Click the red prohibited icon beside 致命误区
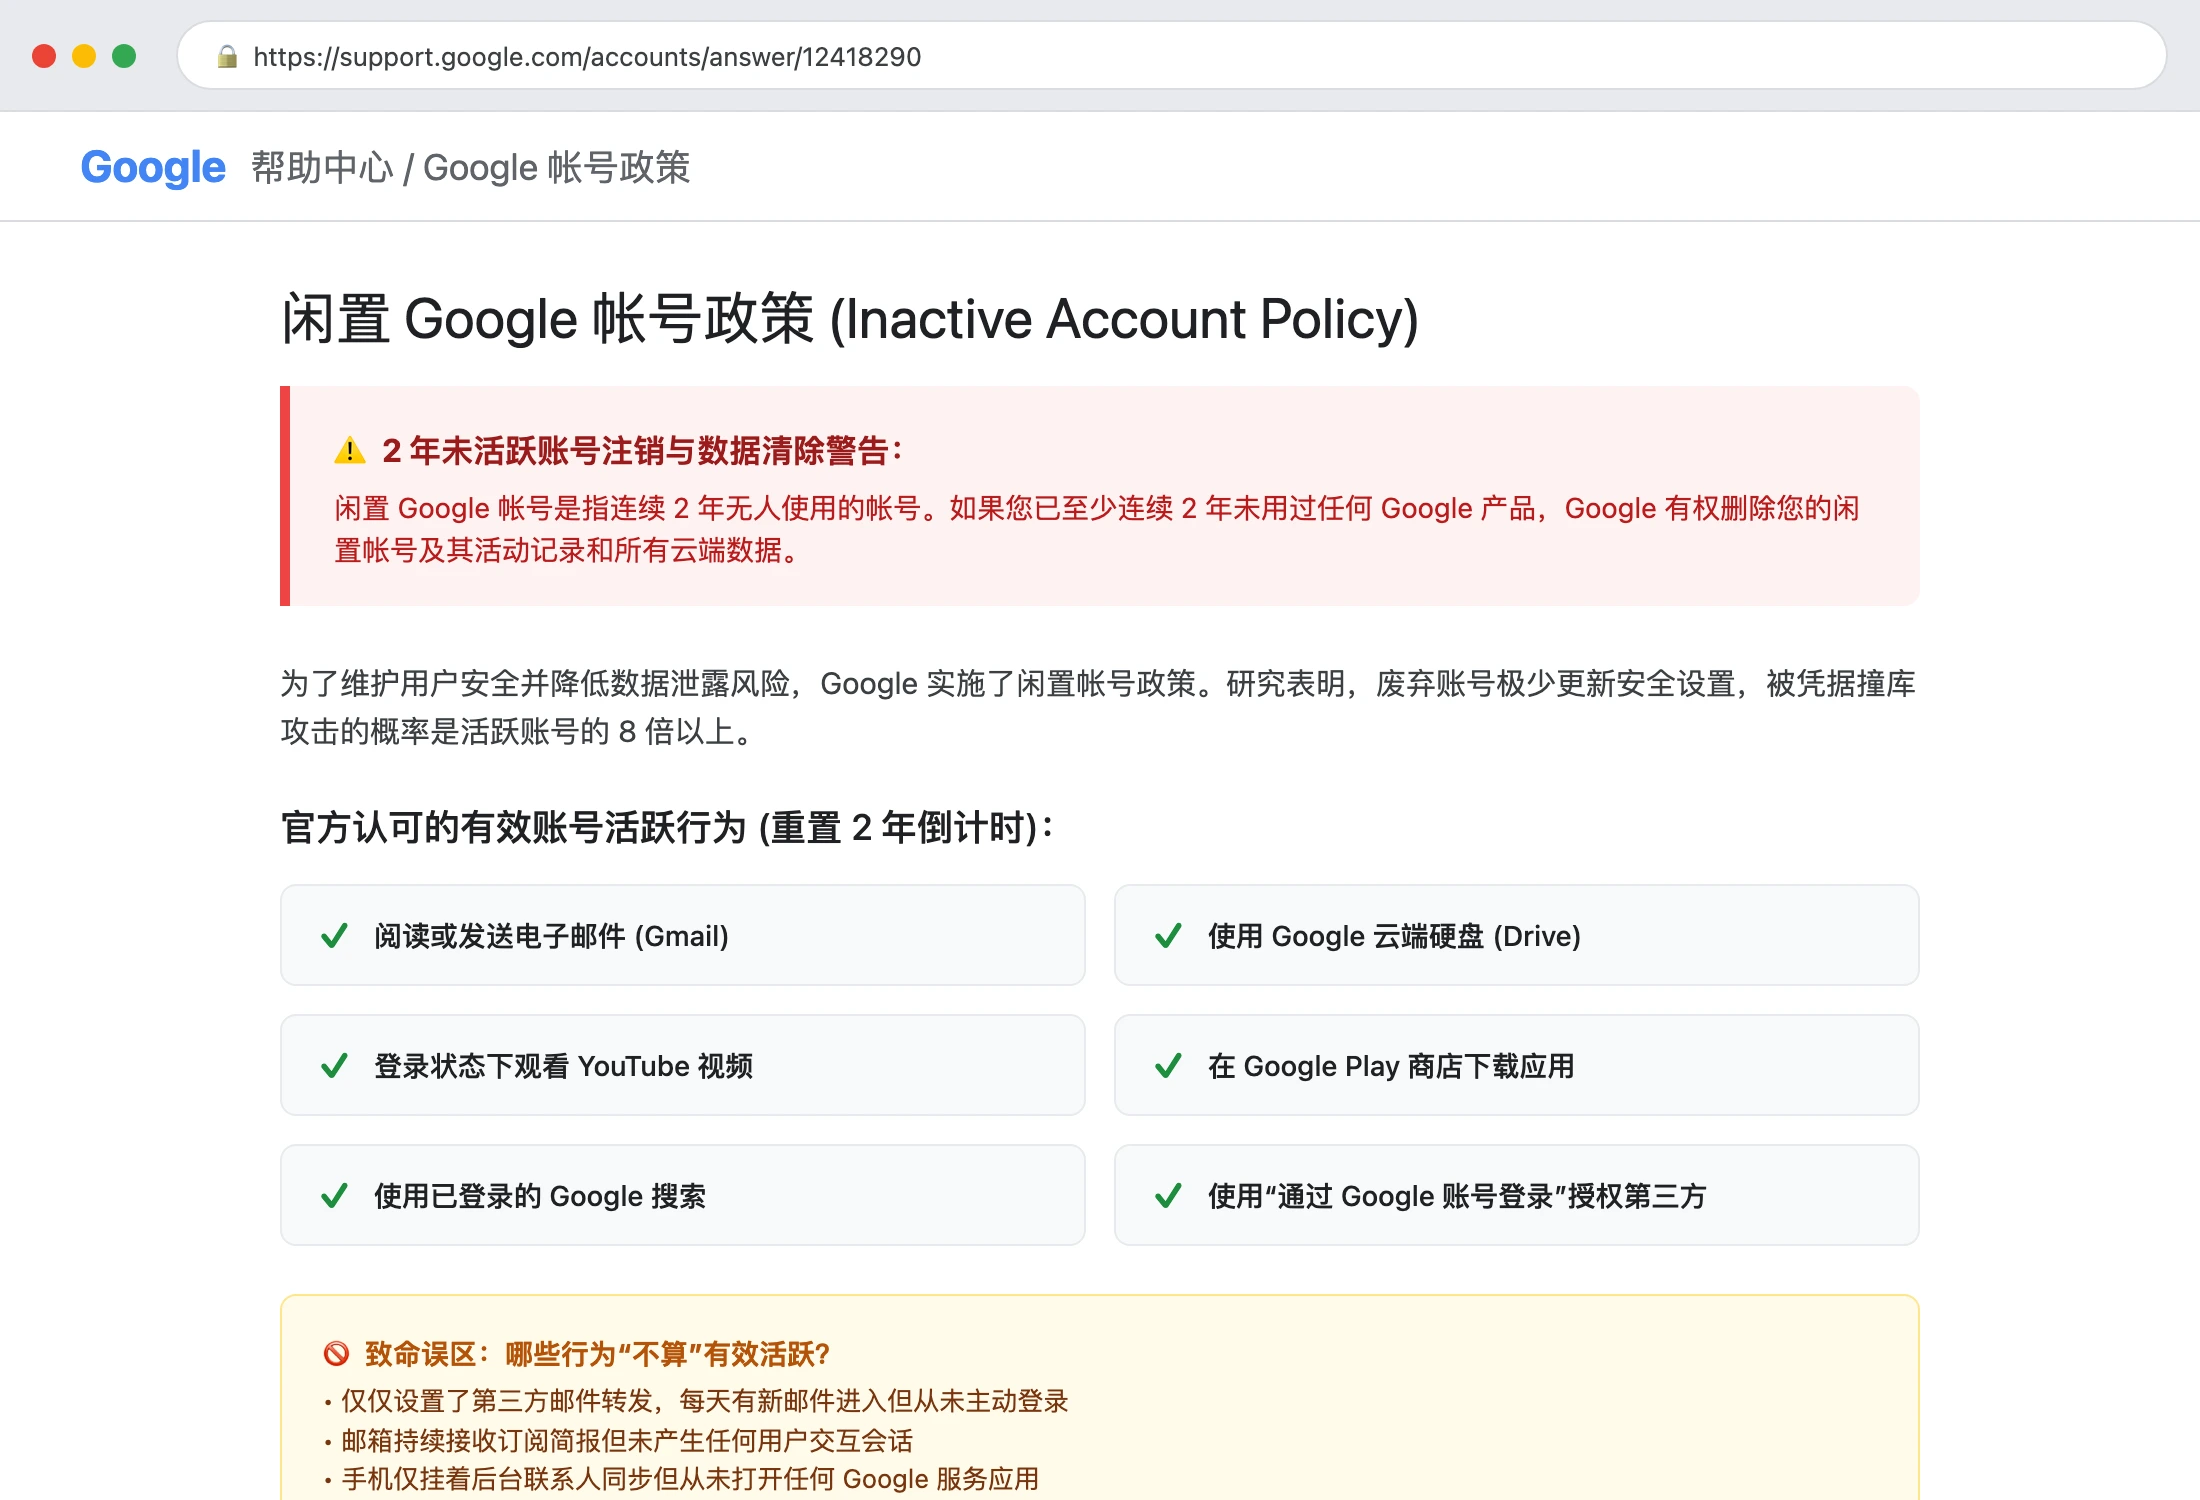 [336, 1354]
